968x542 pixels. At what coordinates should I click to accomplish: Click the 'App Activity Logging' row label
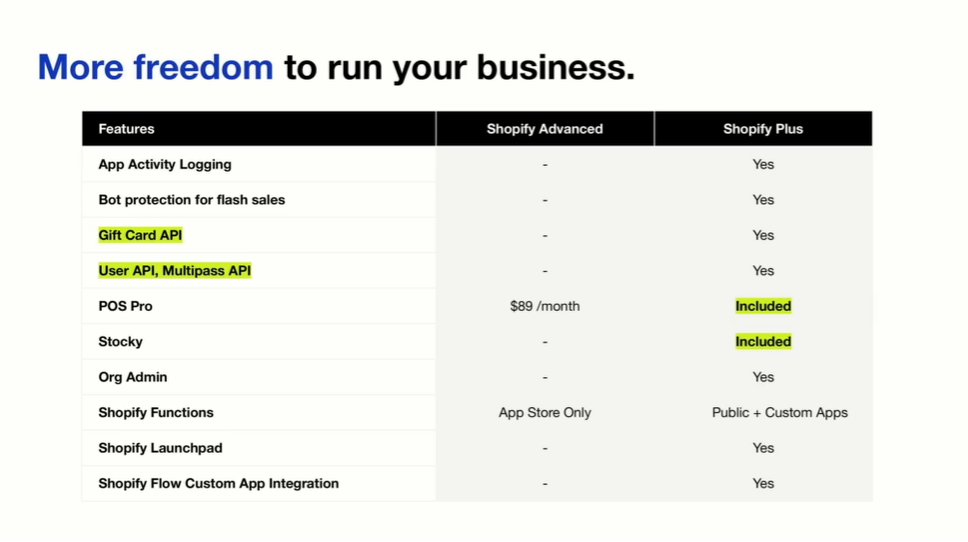coord(165,164)
